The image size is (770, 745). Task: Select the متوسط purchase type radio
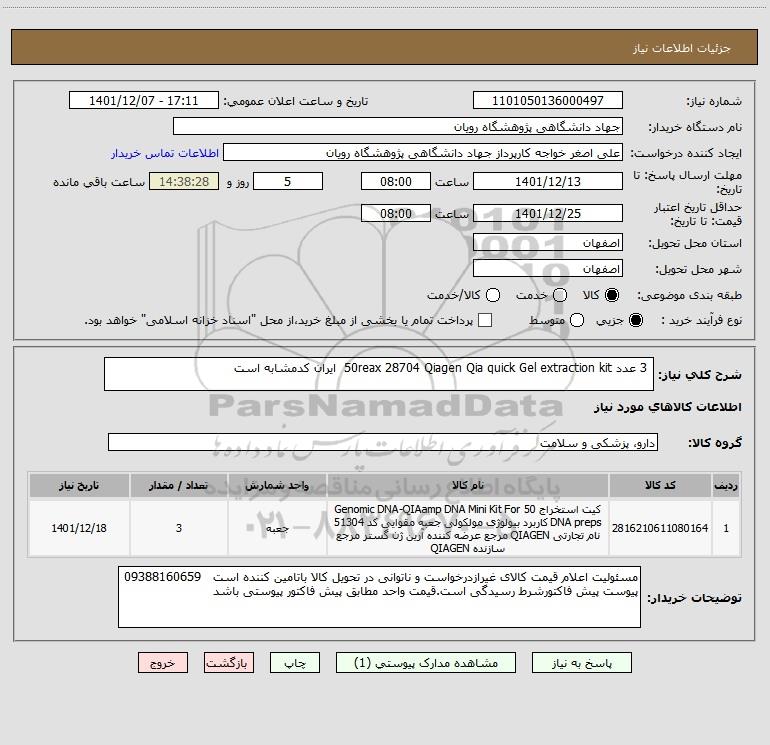577,321
